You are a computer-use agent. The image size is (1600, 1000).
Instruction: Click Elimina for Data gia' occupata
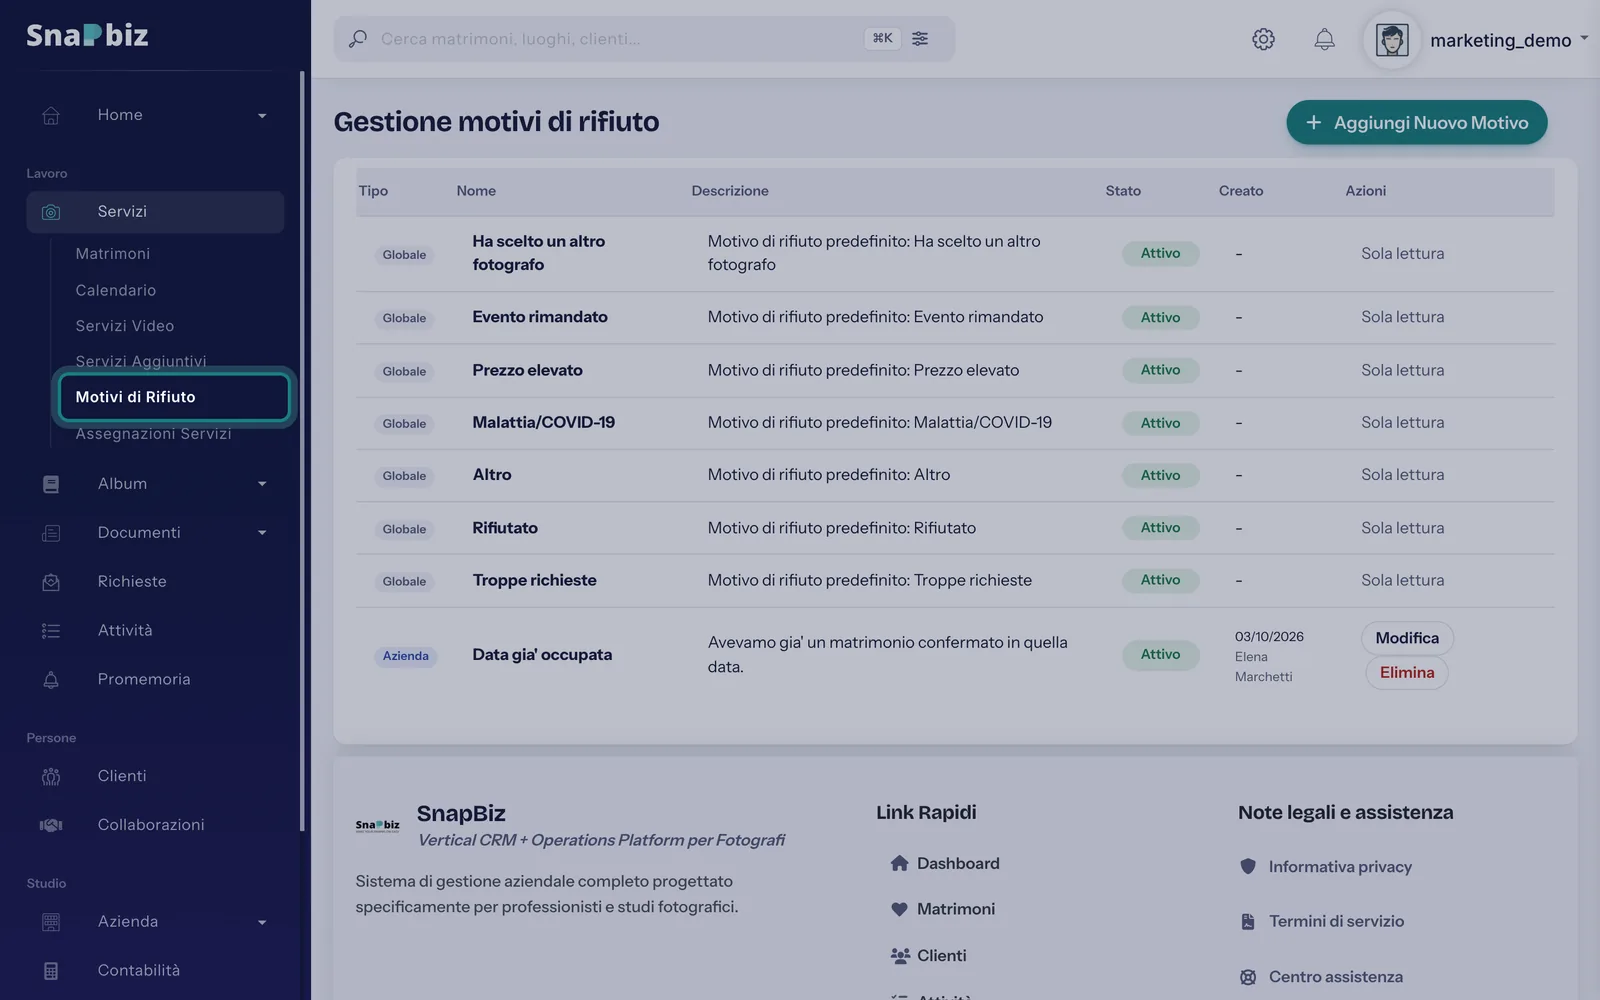pyautogui.click(x=1407, y=673)
